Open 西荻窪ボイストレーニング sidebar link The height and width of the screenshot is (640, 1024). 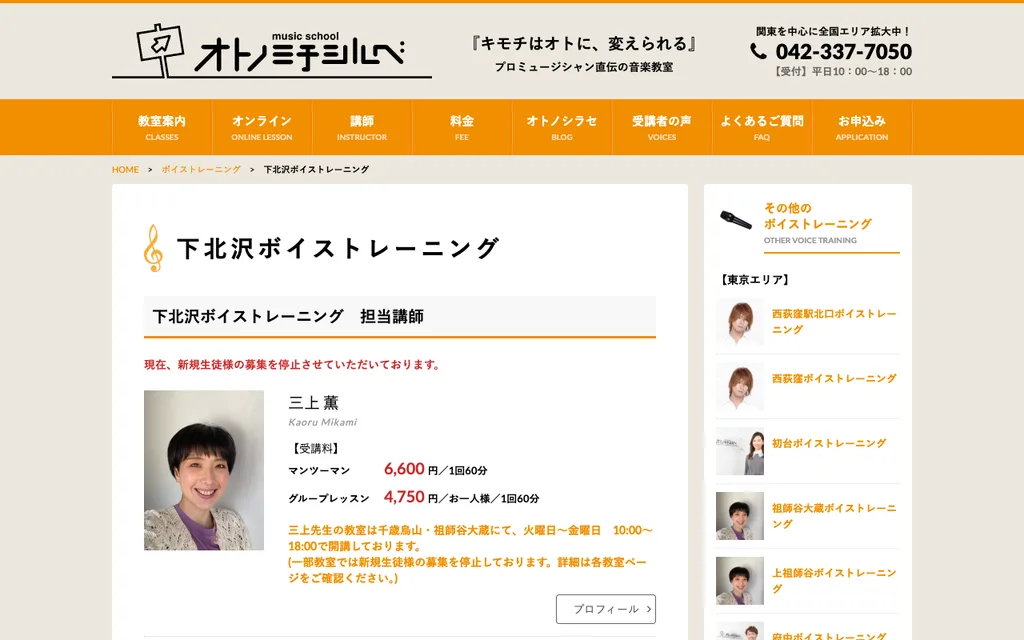pyautogui.click(x=834, y=378)
